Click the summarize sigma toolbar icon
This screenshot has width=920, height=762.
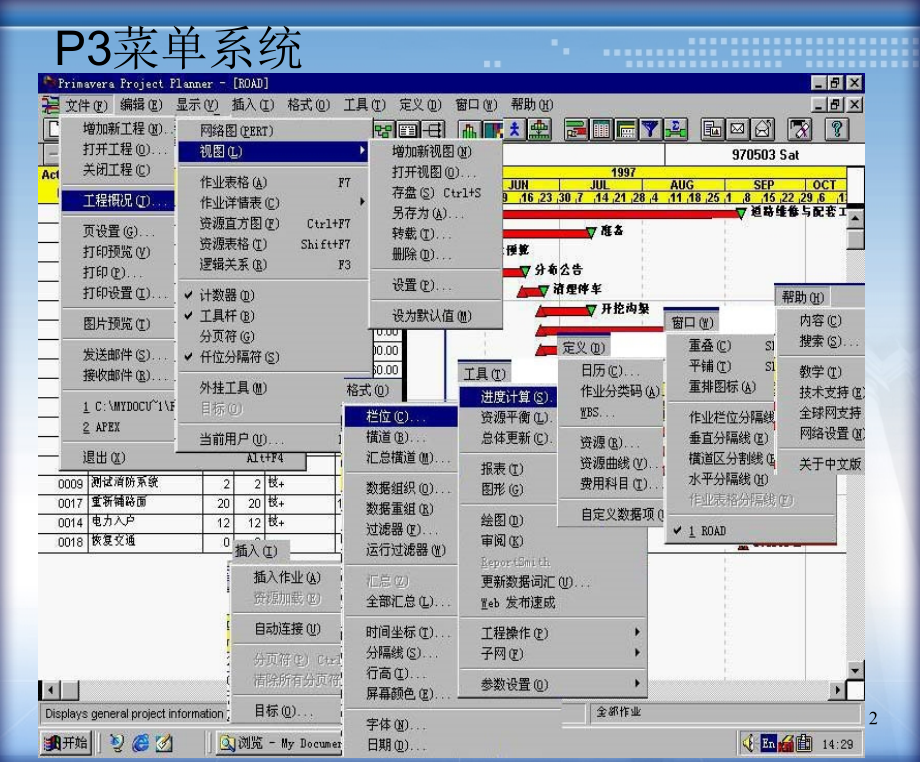(675, 128)
